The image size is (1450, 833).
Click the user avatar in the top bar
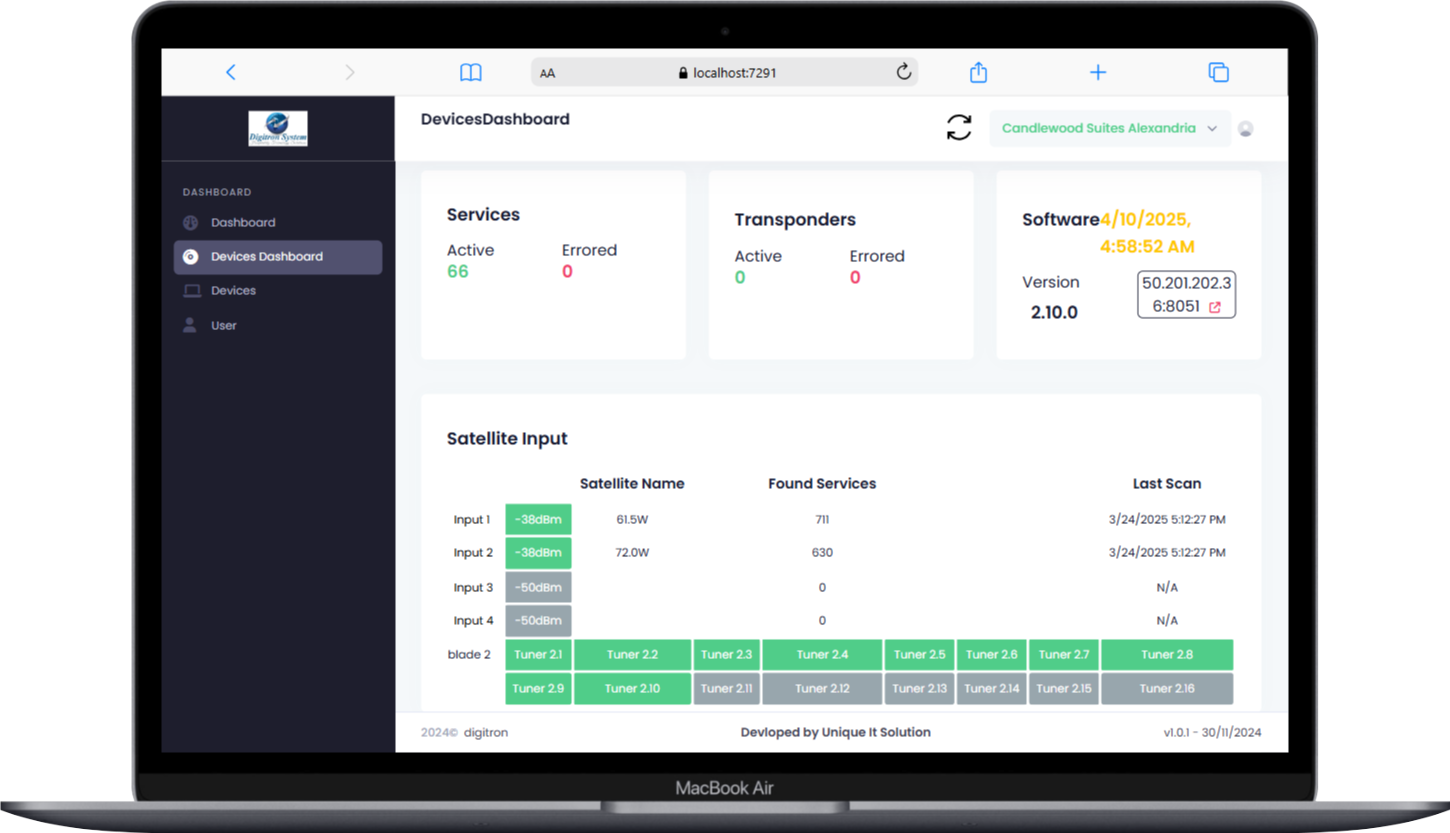[1245, 128]
